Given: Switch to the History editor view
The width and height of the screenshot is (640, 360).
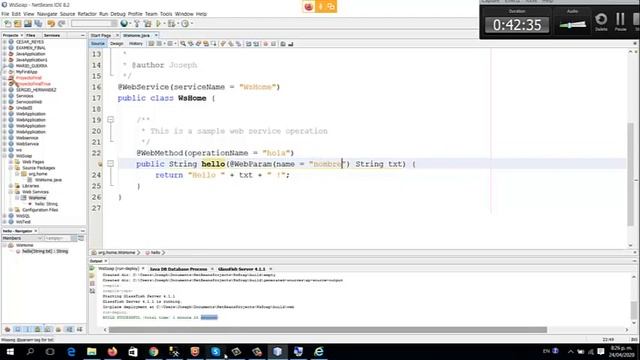Looking at the screenshot, I should click(136, 44).
